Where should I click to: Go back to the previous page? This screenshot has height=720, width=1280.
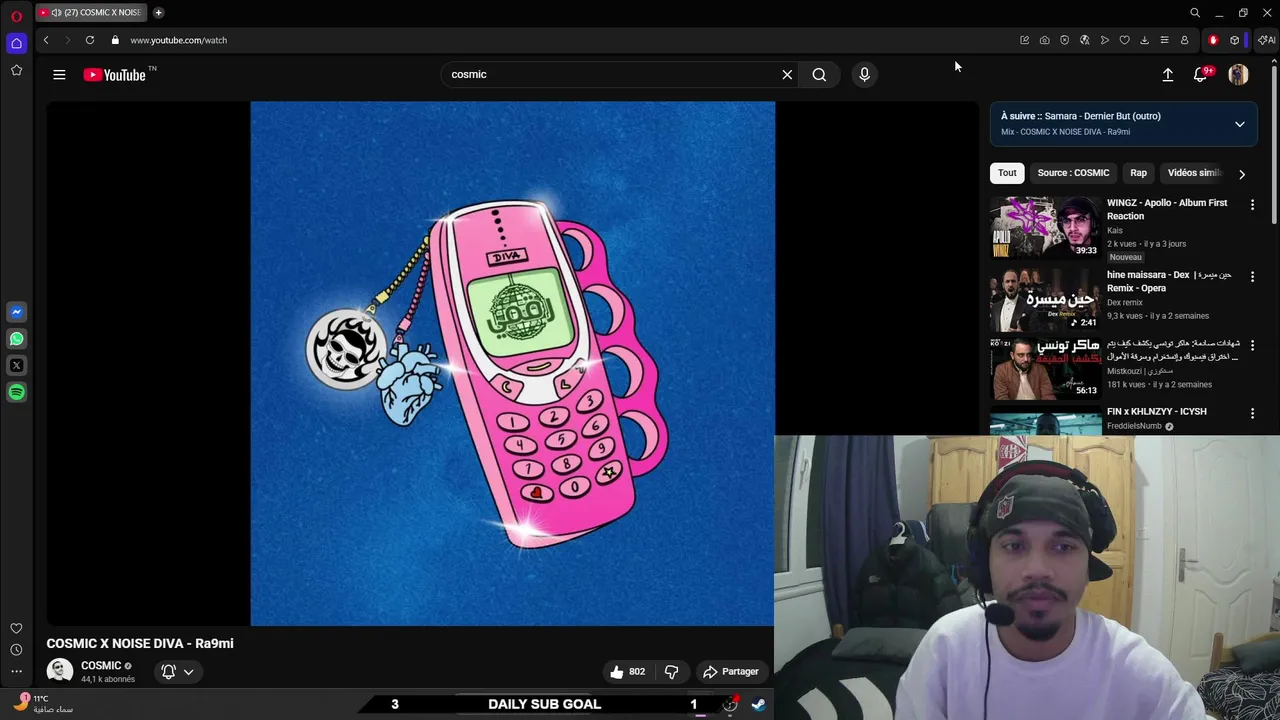[x=46, y=40]
